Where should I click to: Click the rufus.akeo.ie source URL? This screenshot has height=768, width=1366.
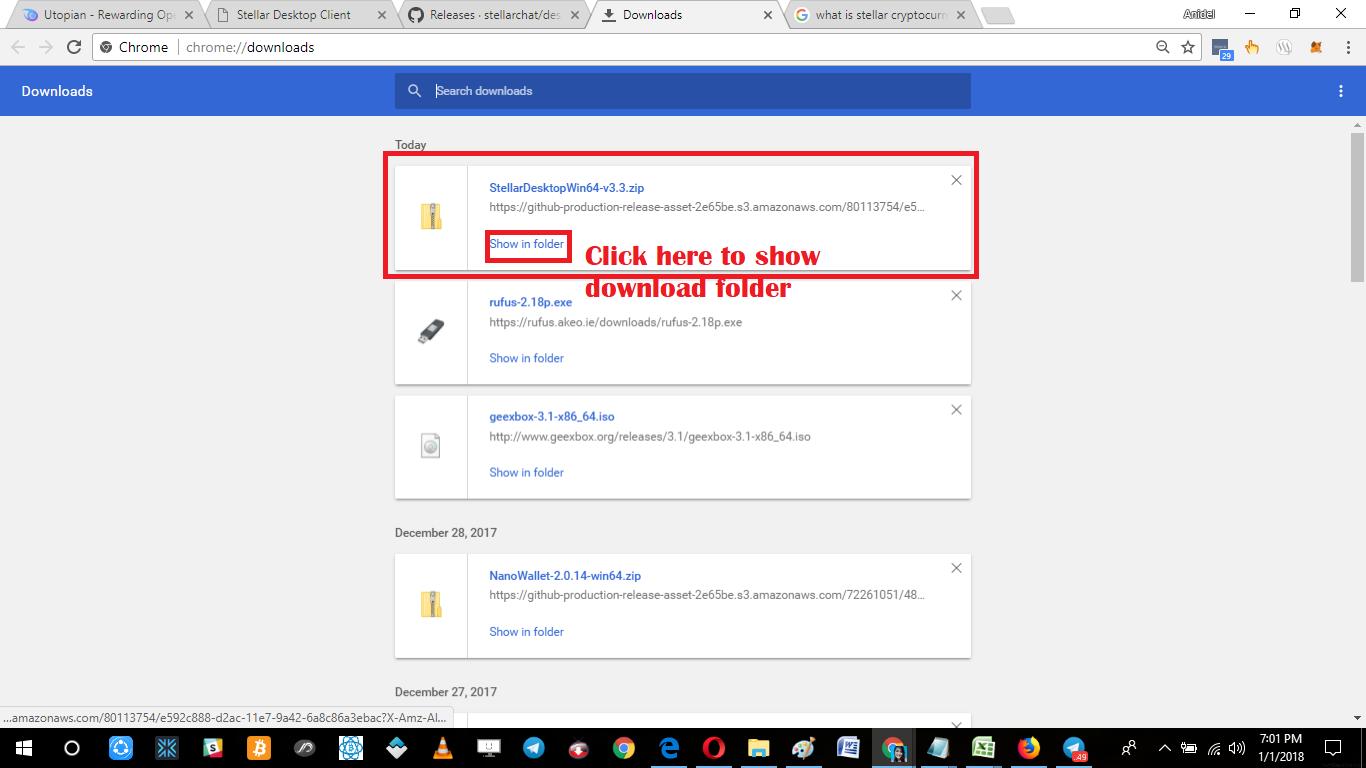pos(616,322)
